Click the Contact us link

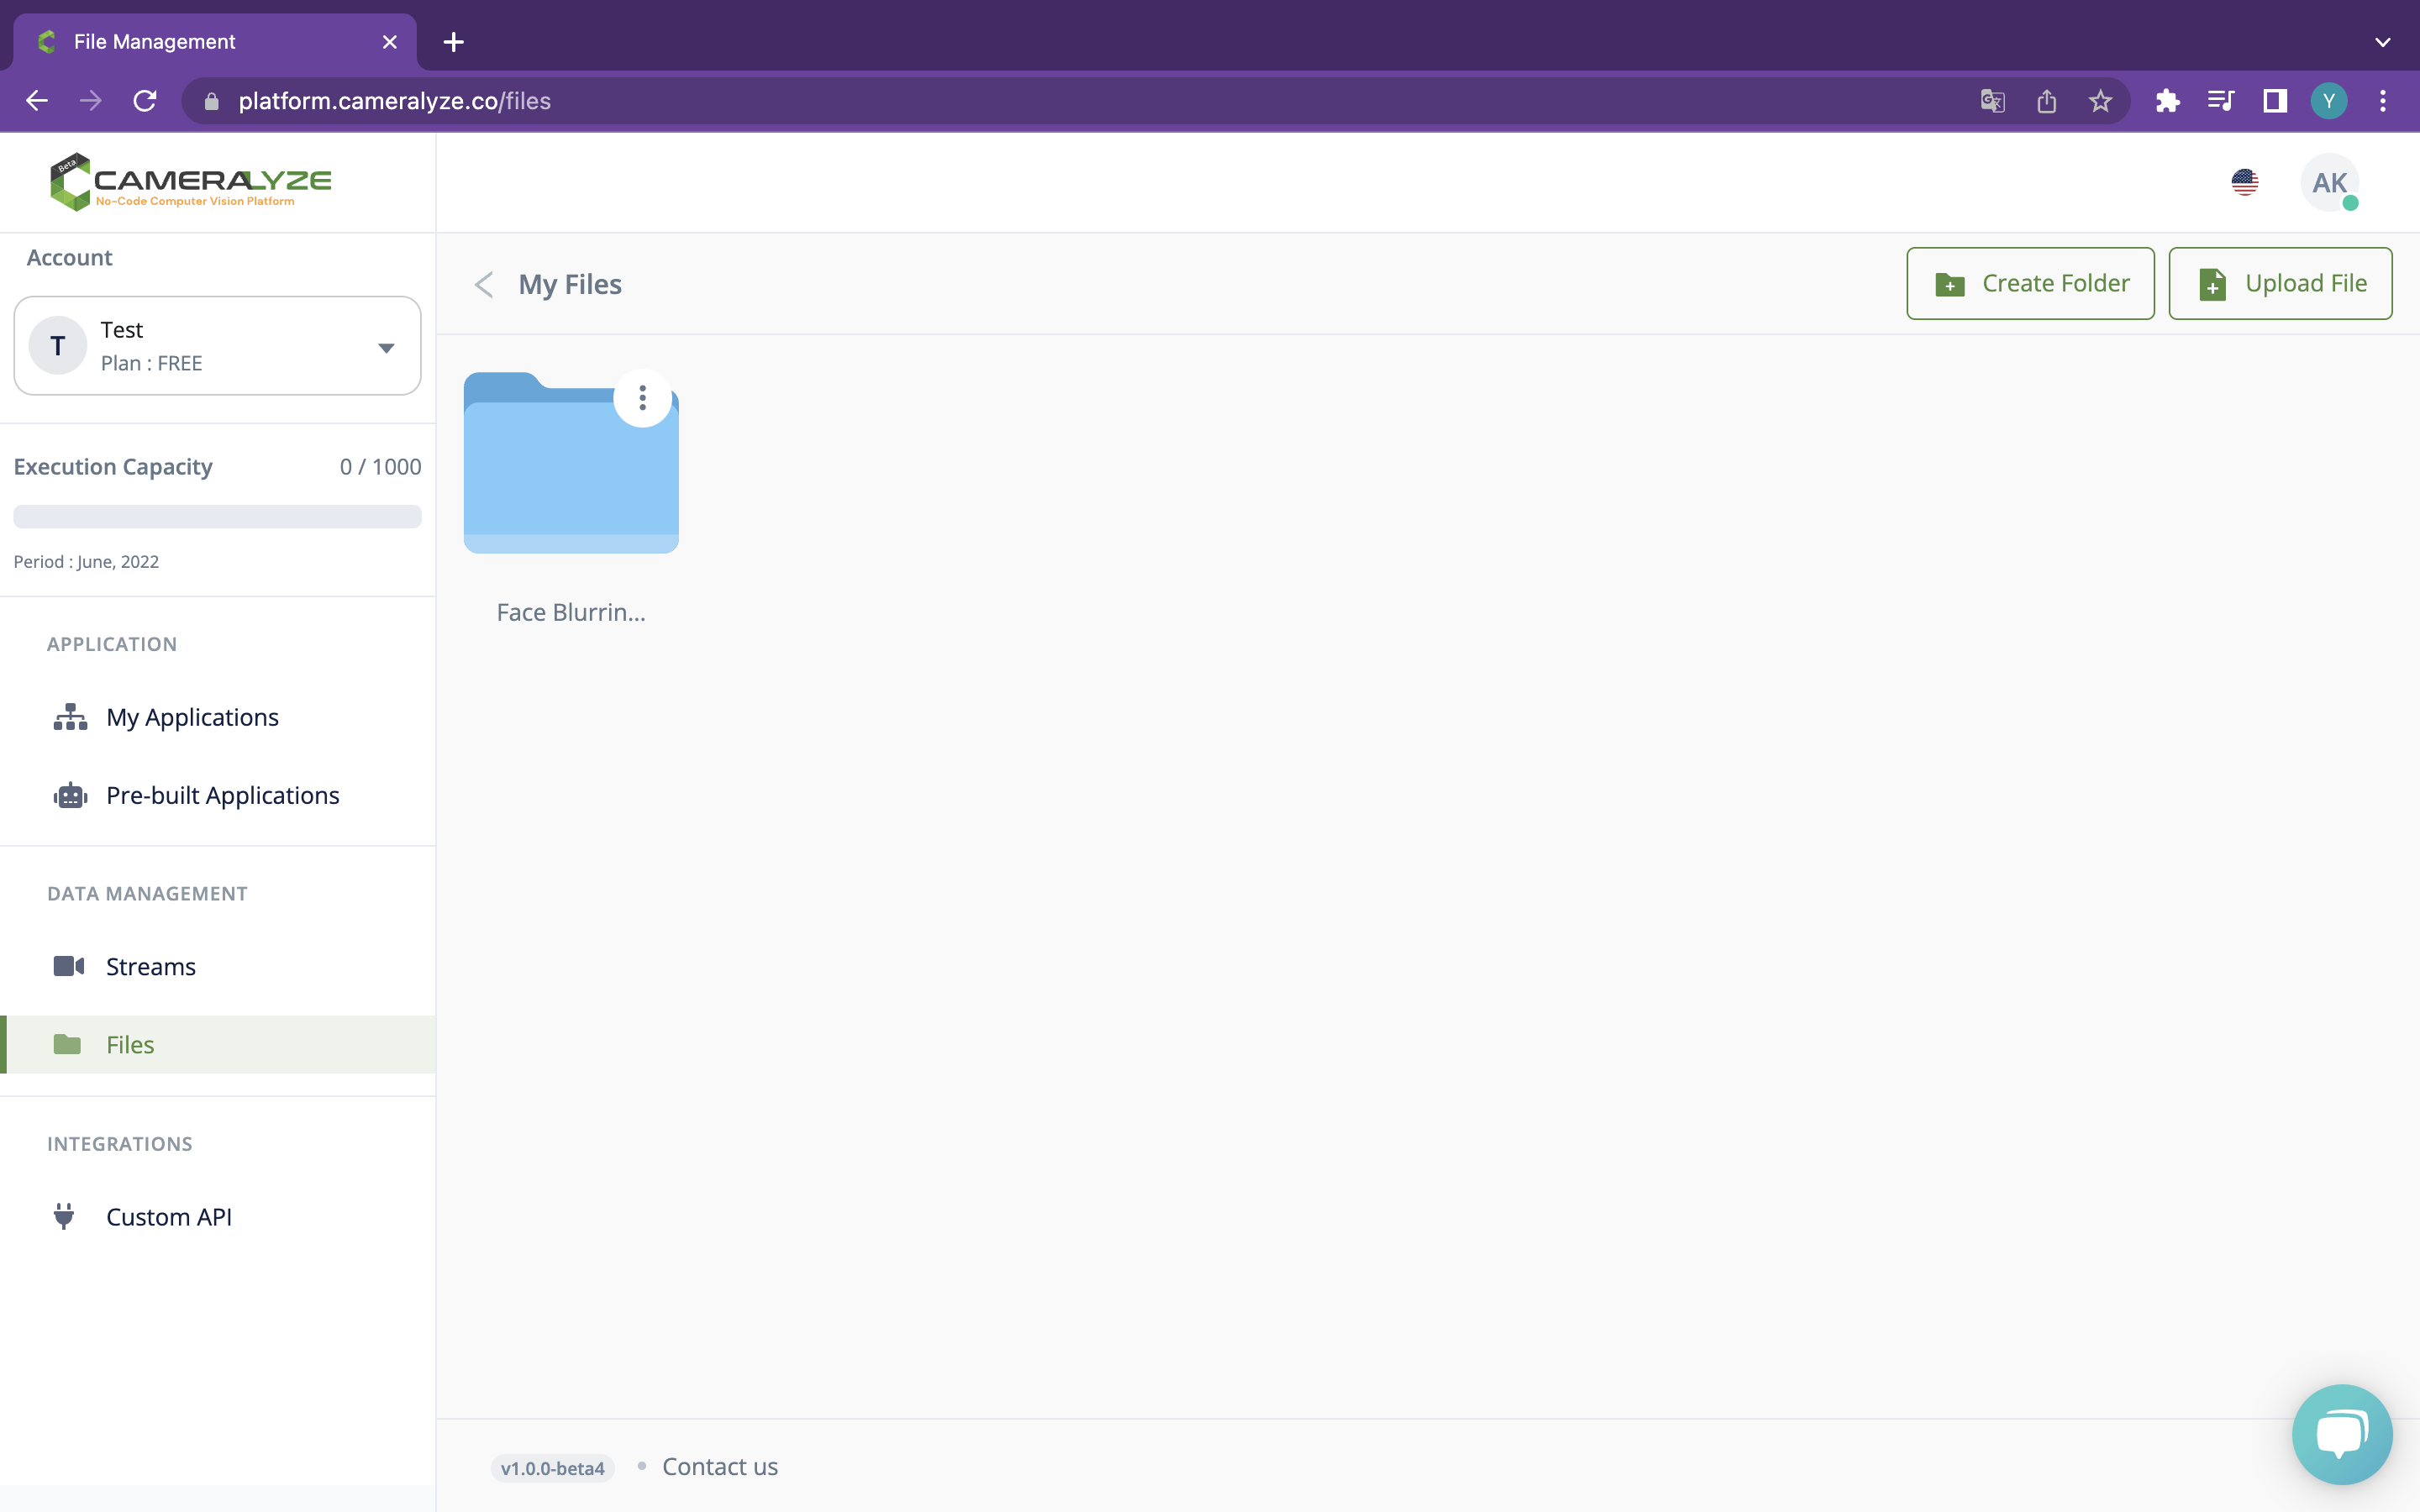720,1466
